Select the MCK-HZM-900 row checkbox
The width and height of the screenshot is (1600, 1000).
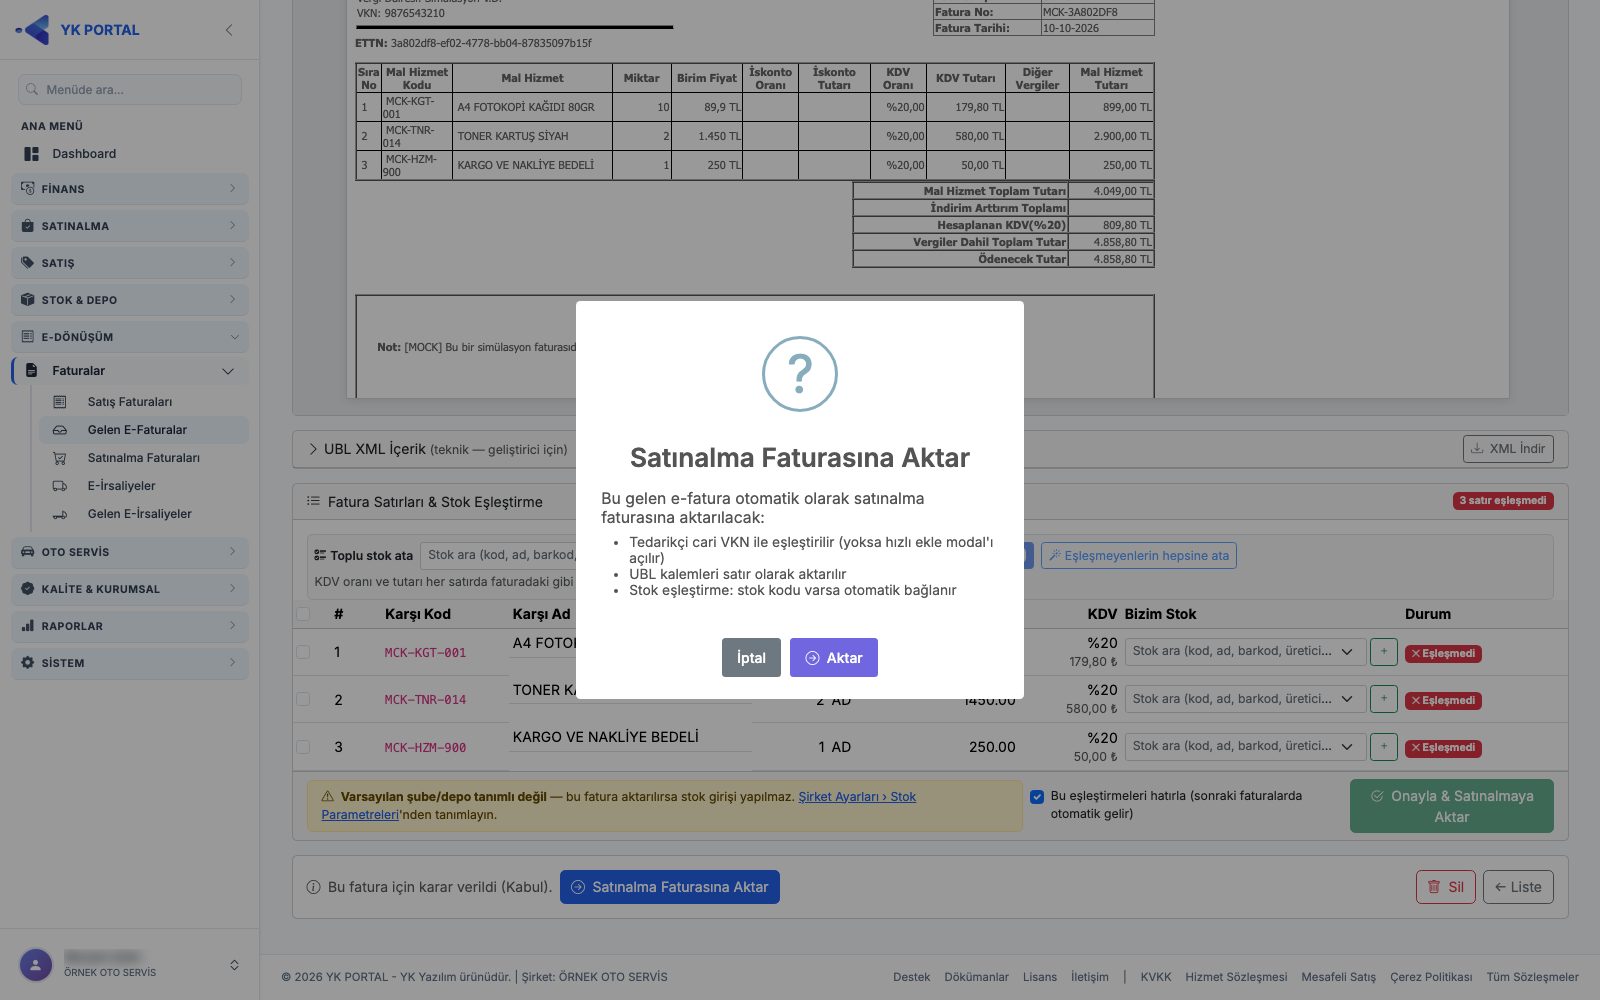click(x=303, y=747)
